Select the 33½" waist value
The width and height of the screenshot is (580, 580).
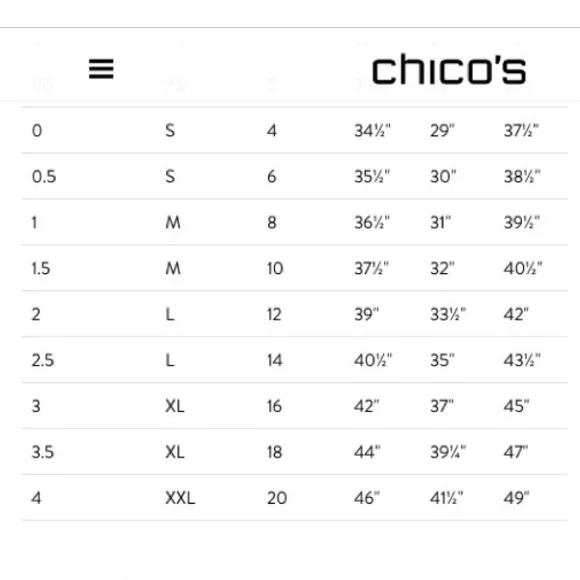click(448, 314)
